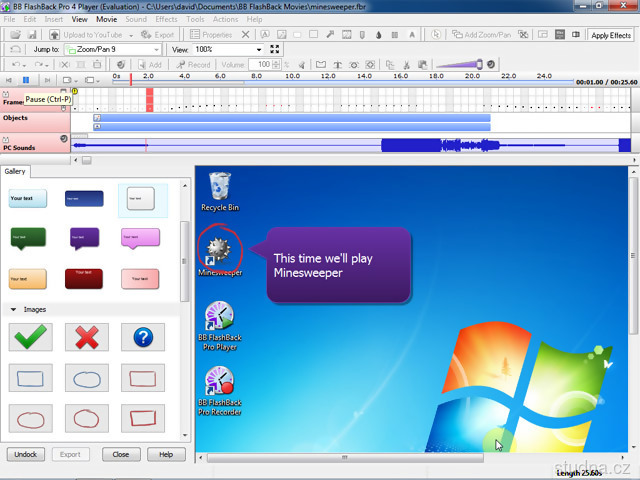This screenshot has width=640, height=480.
Task: Select the green speech bubble text box
Action: [x=28, y=238]
